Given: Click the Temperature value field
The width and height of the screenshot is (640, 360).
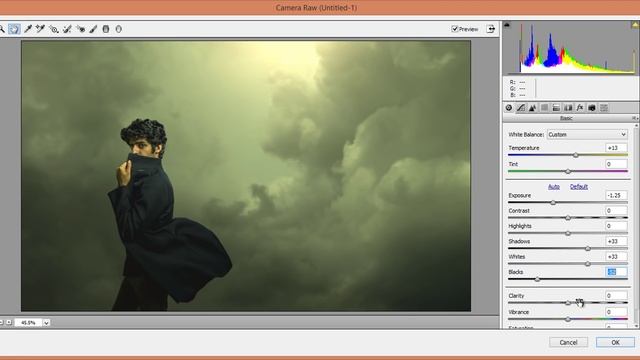Looking at the screenshot, I should click(616, 148).
